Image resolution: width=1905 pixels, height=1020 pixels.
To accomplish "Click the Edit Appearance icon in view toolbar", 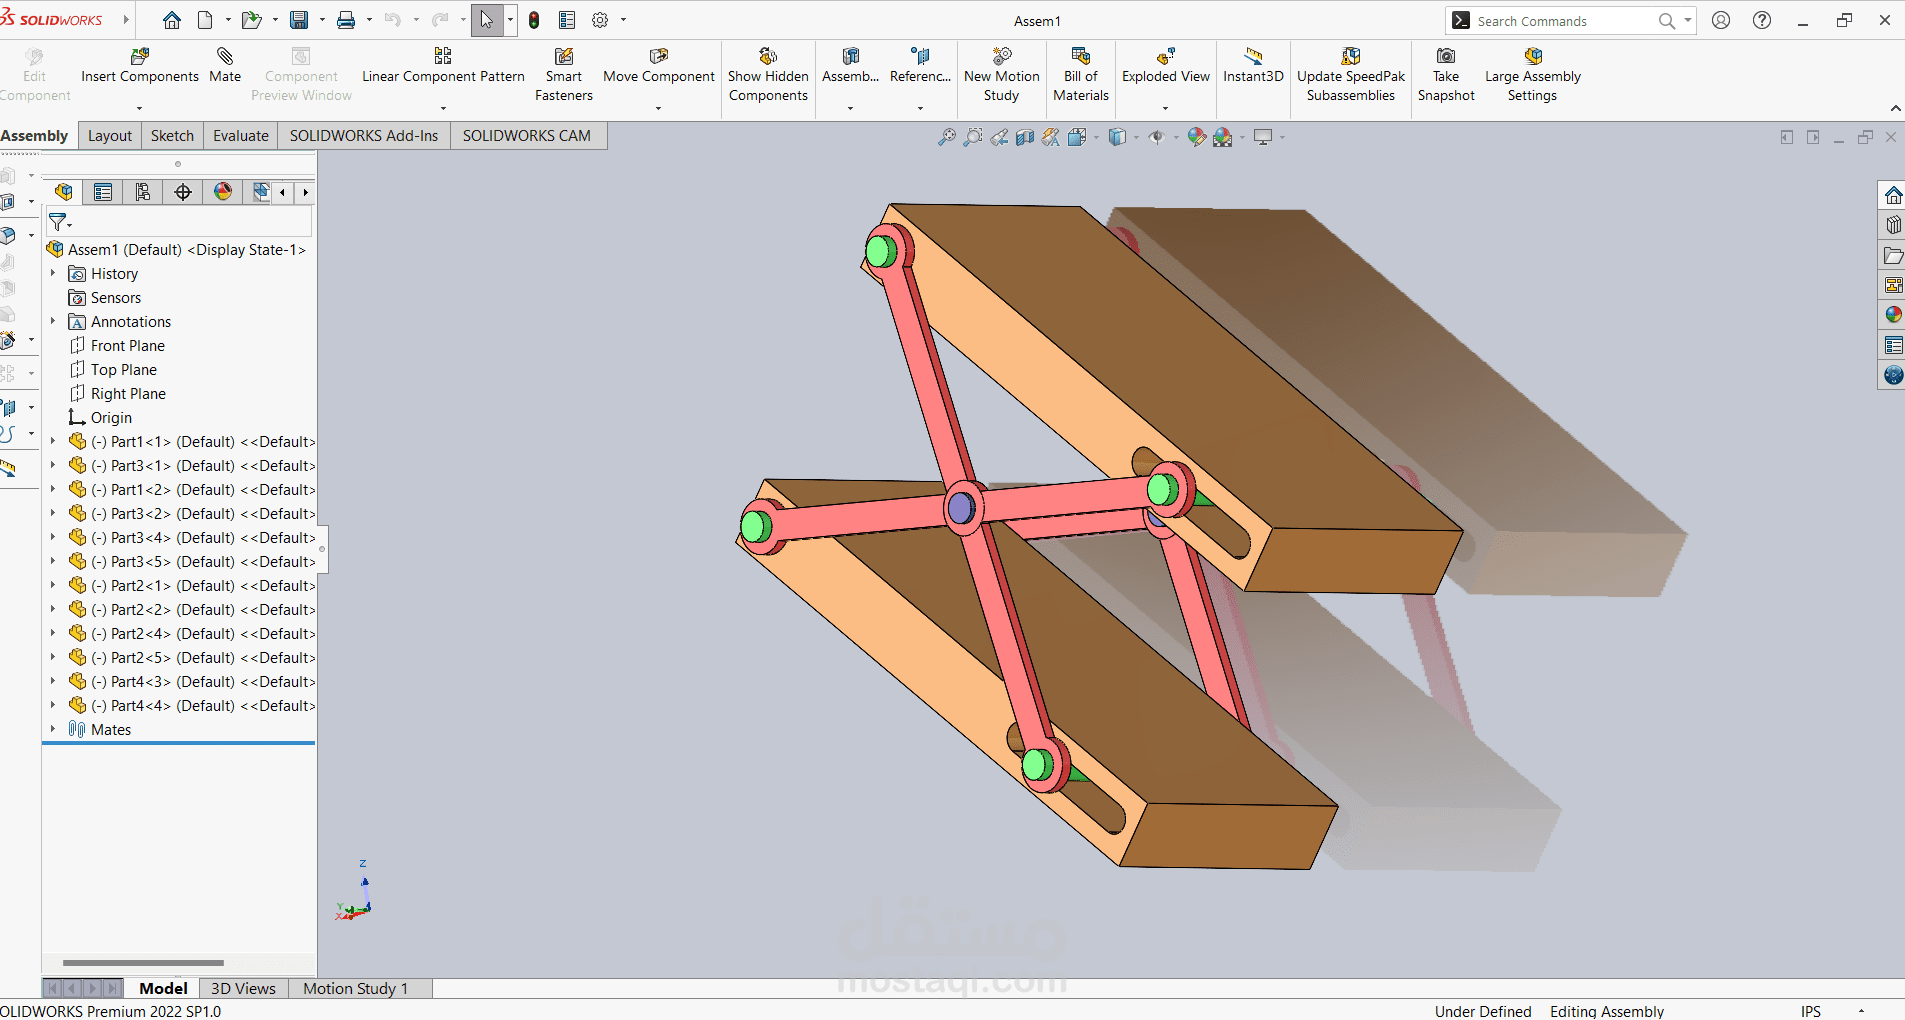I will 1196,137.
